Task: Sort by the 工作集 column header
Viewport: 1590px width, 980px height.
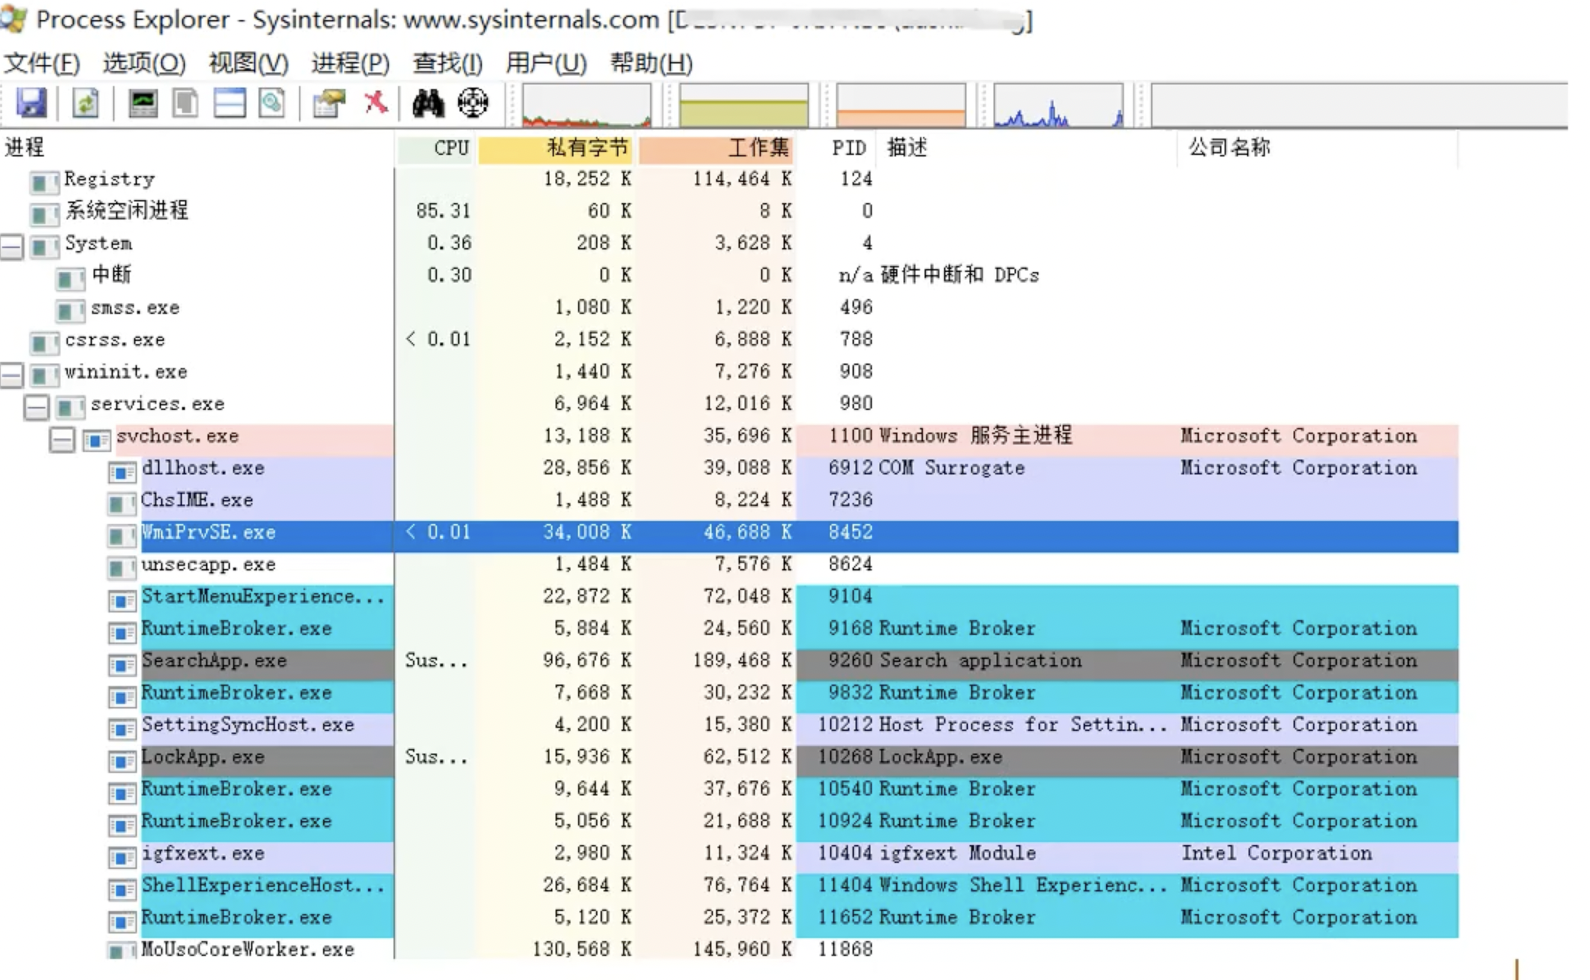Action: pyautogui.click(x=716, y=148)
